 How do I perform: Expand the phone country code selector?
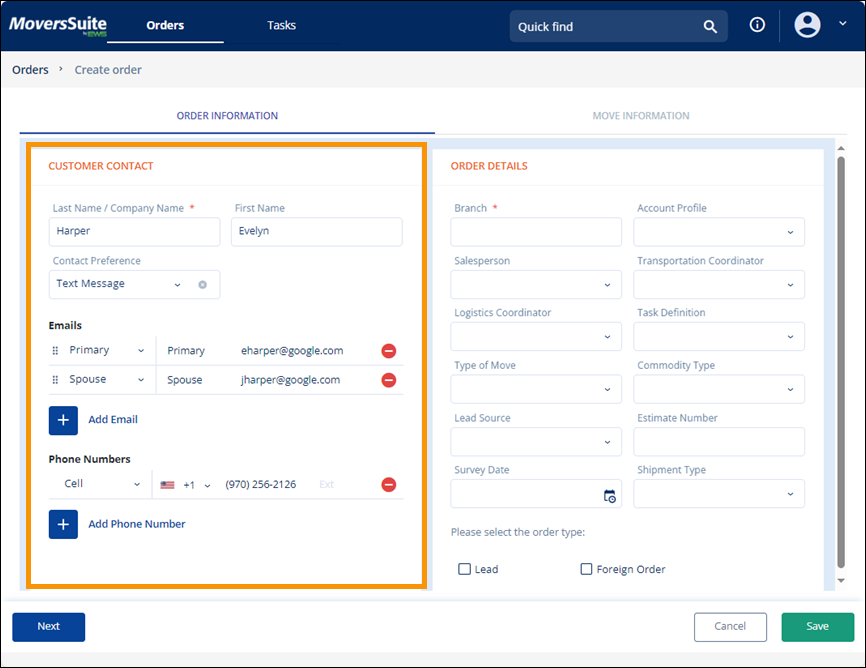[186, 485]
